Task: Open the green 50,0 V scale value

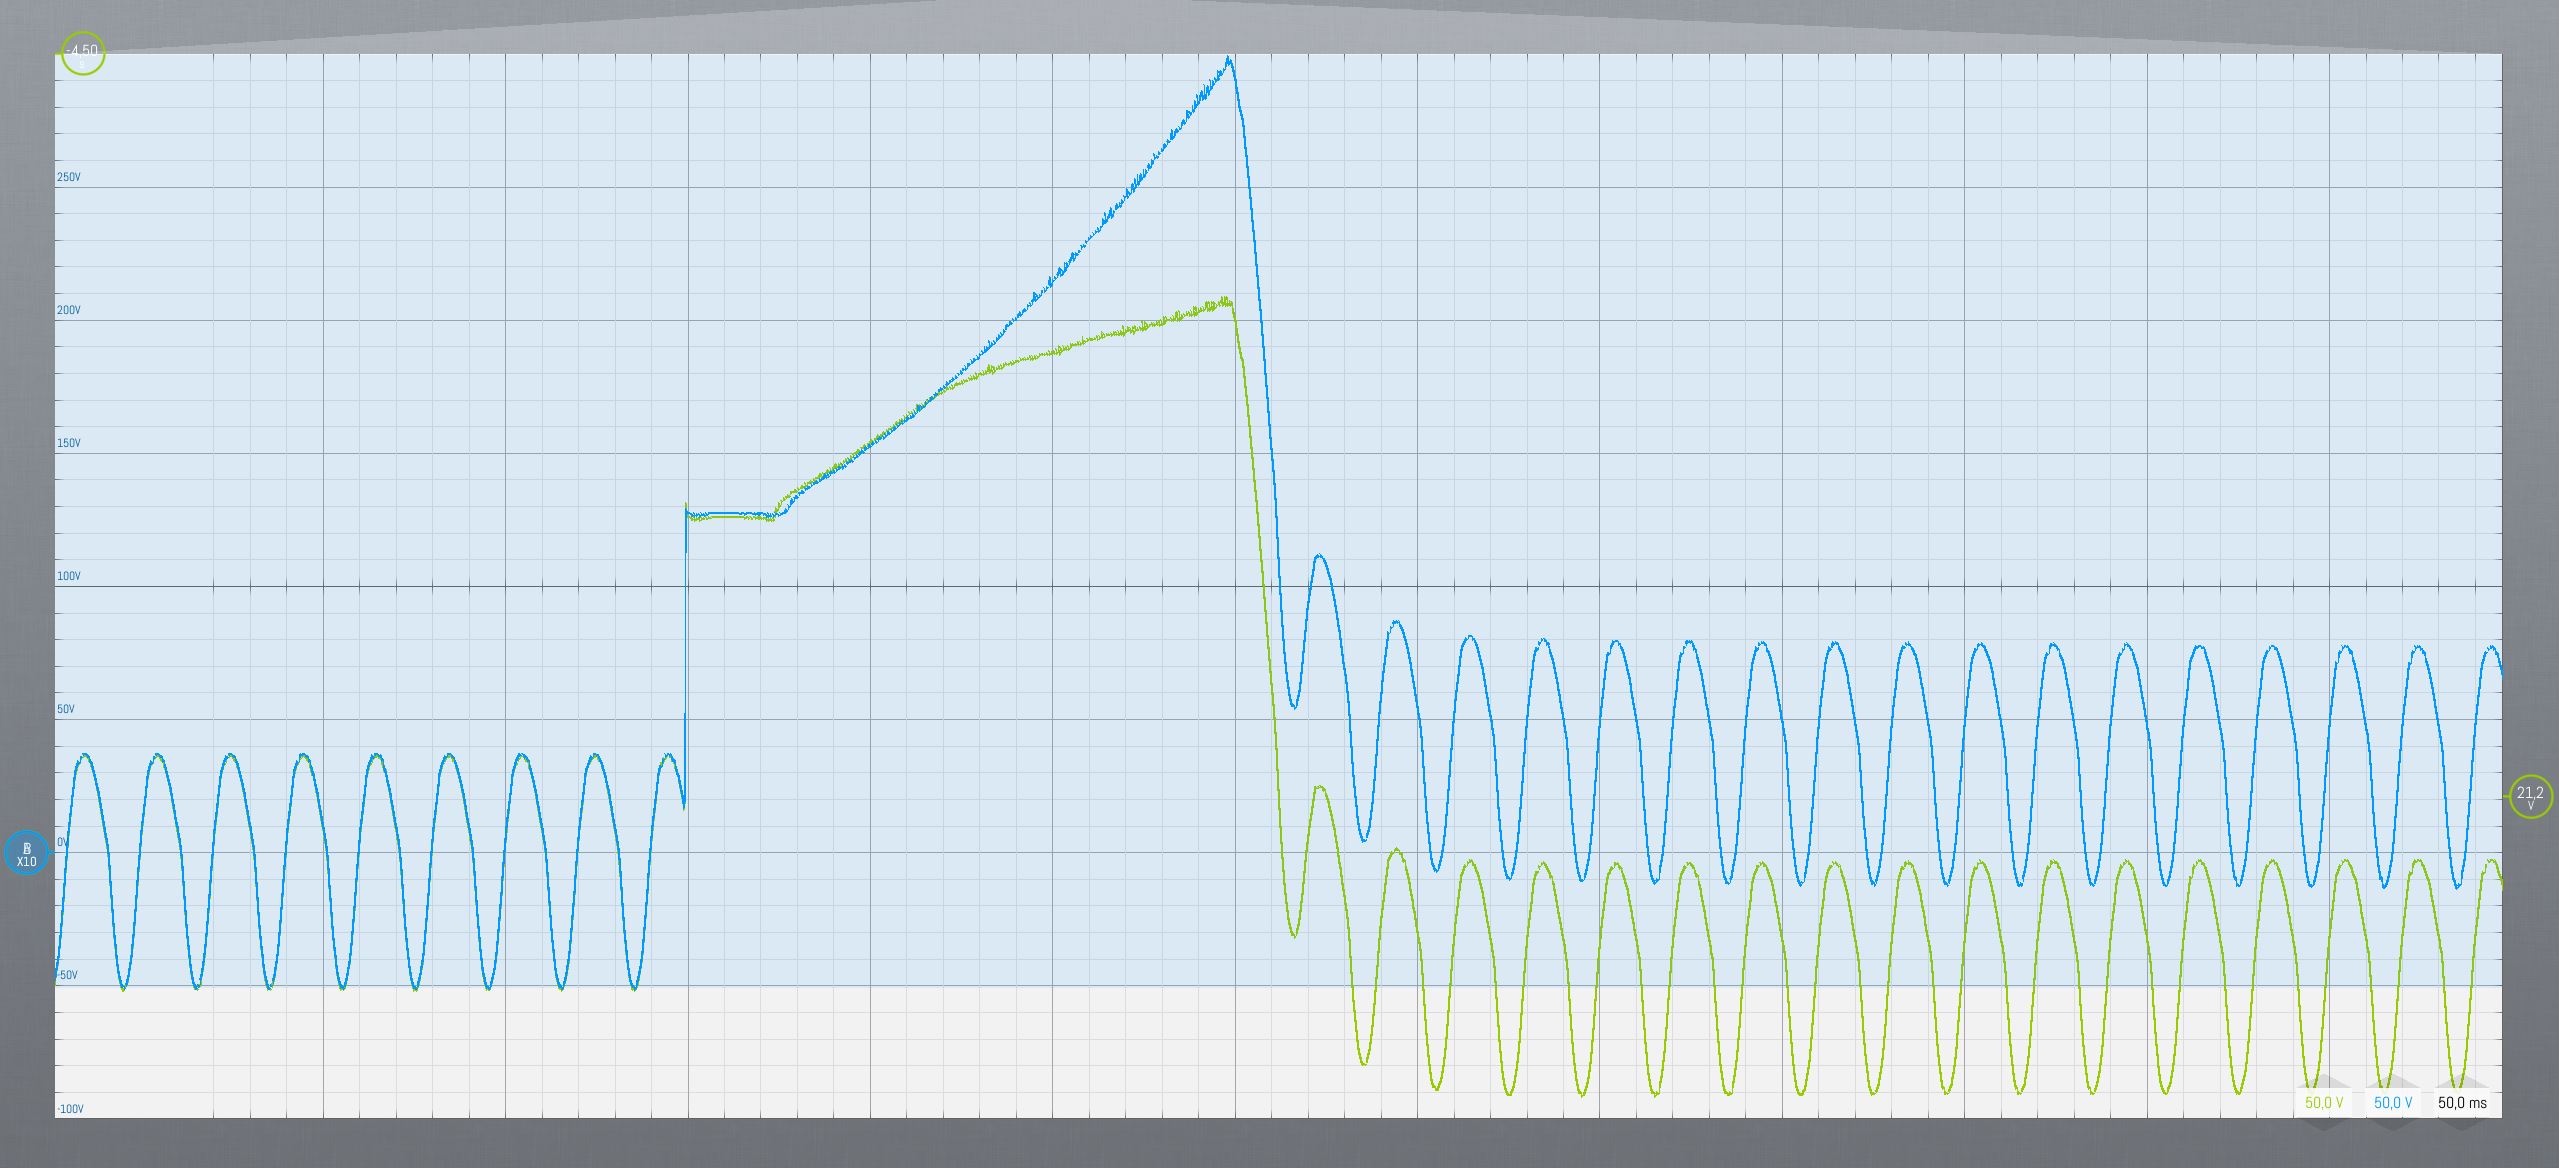Action: click(2324, 1103)
